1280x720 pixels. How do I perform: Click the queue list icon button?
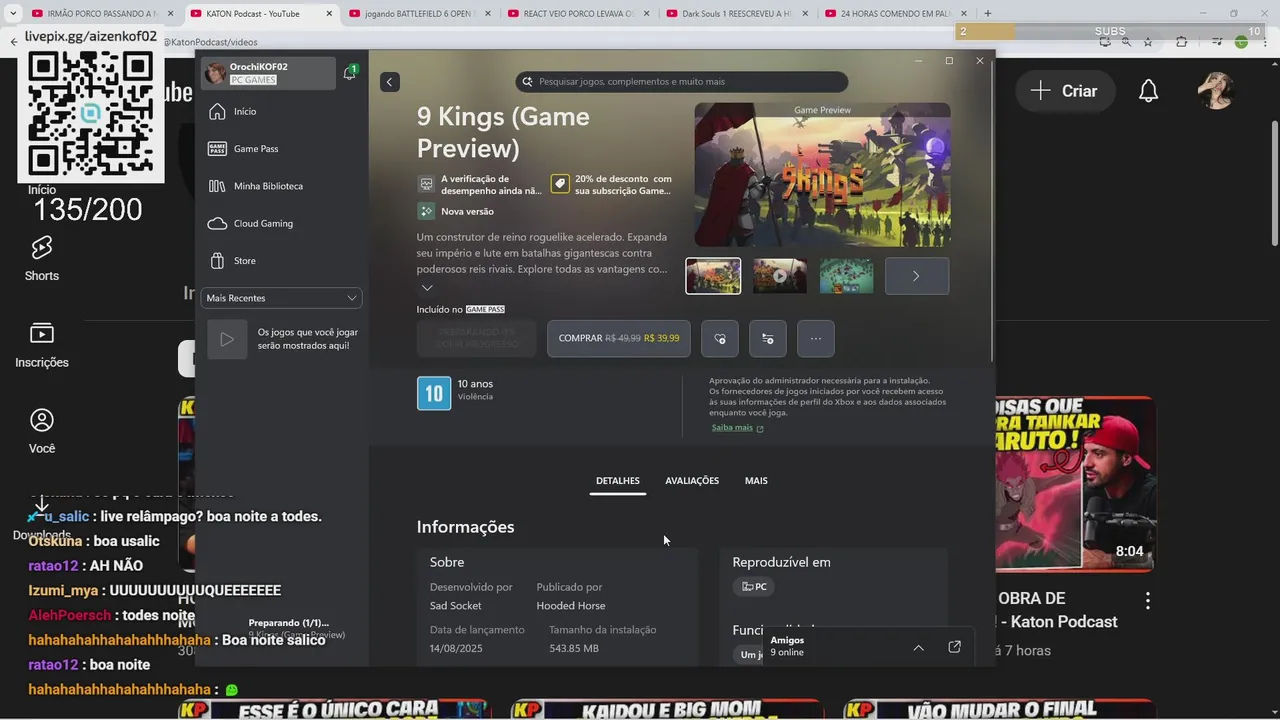pos(768,339)
